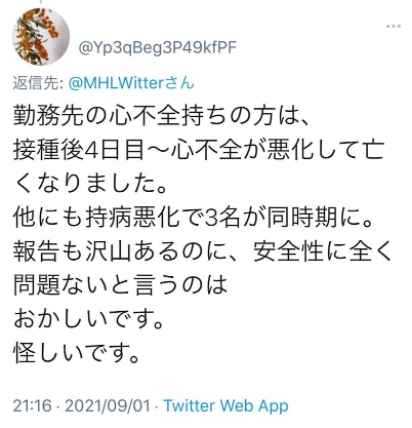412x428 pixels.
Task: Click the orange flower profile avatar
Action: tap(41, 37)
